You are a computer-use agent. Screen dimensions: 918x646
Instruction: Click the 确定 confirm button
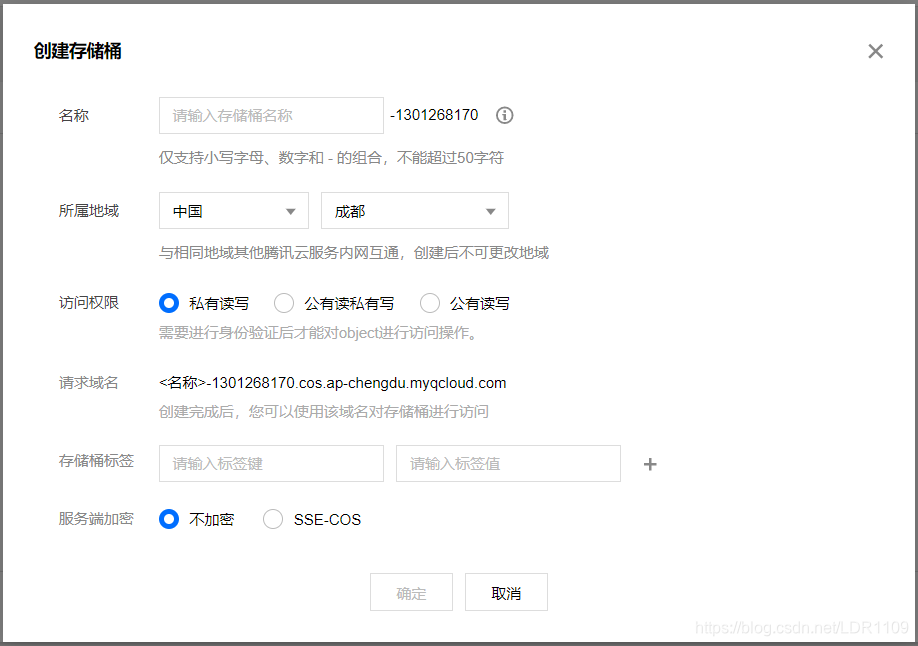[x=411, y=591]
